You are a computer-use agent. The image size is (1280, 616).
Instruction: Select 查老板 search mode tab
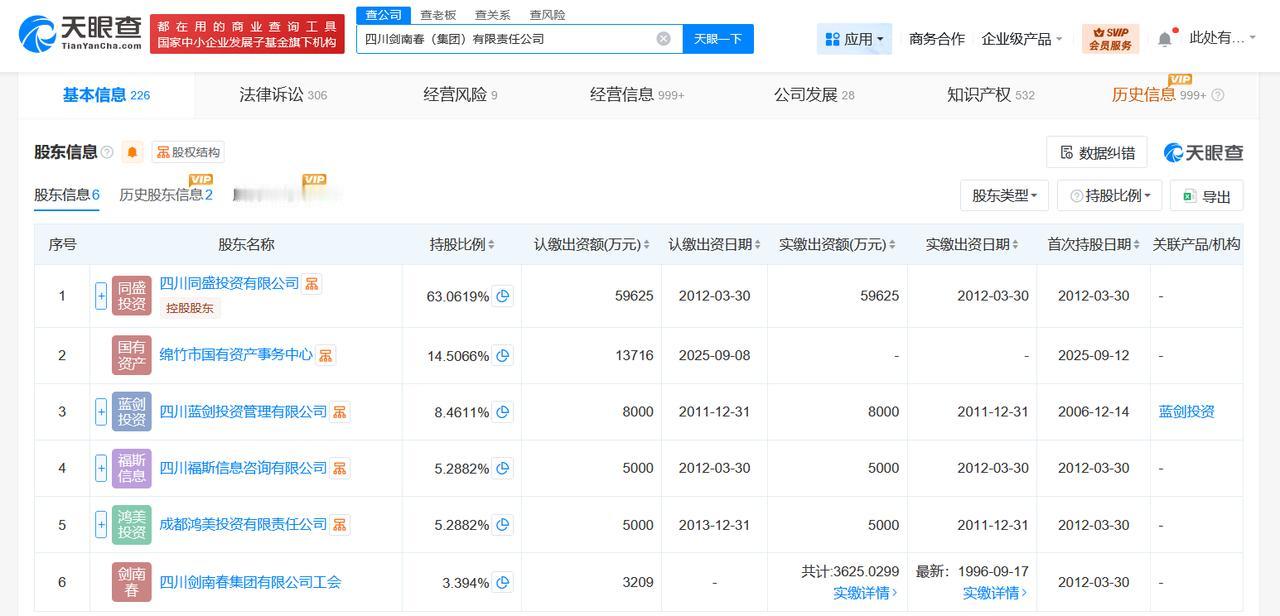438,15
